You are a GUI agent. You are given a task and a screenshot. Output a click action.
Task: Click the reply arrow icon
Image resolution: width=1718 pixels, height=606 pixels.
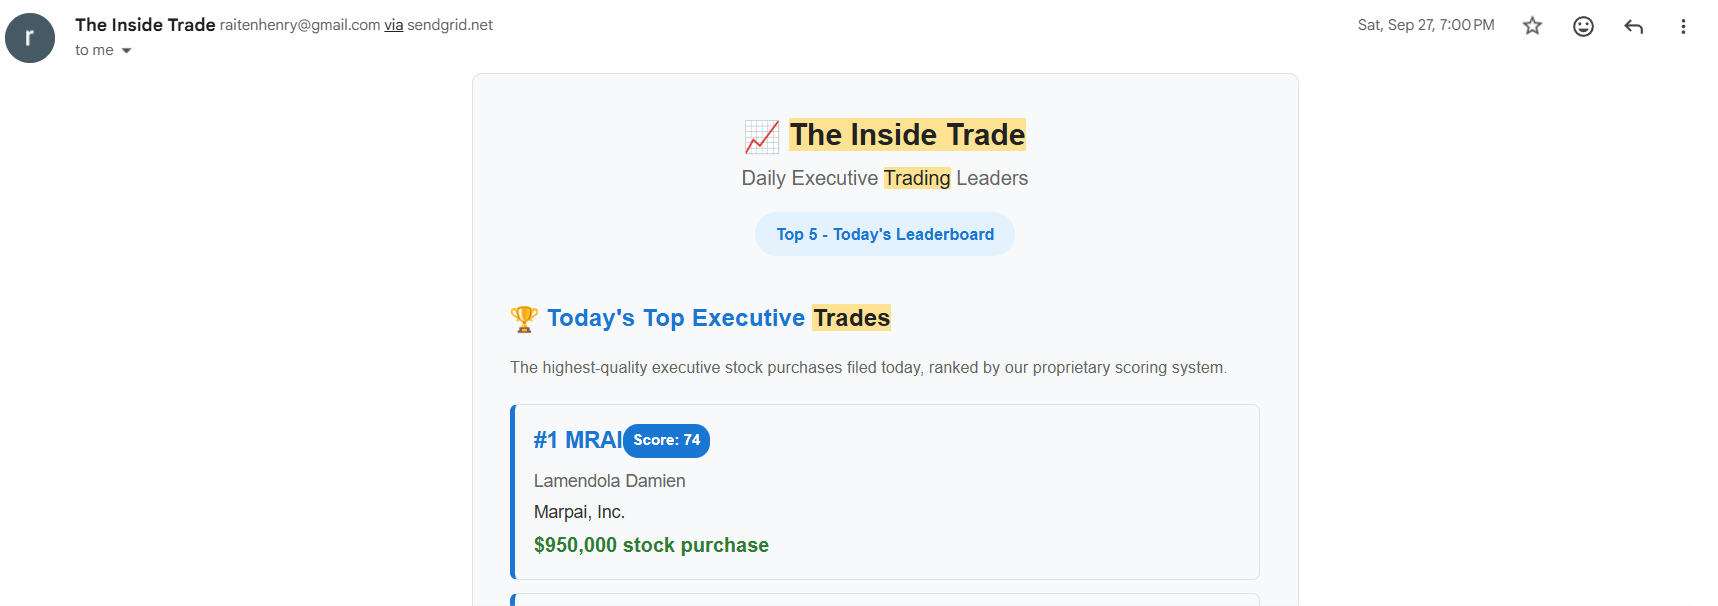pos(1634,26)
